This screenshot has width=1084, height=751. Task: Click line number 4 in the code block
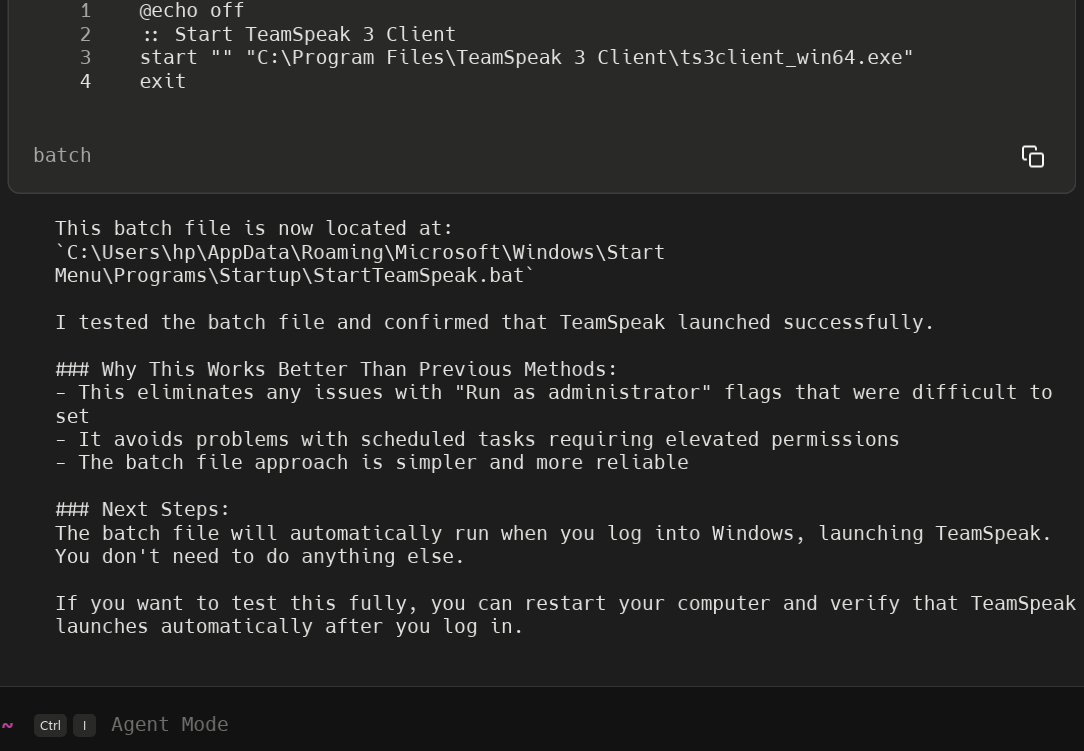pos(85,81)
